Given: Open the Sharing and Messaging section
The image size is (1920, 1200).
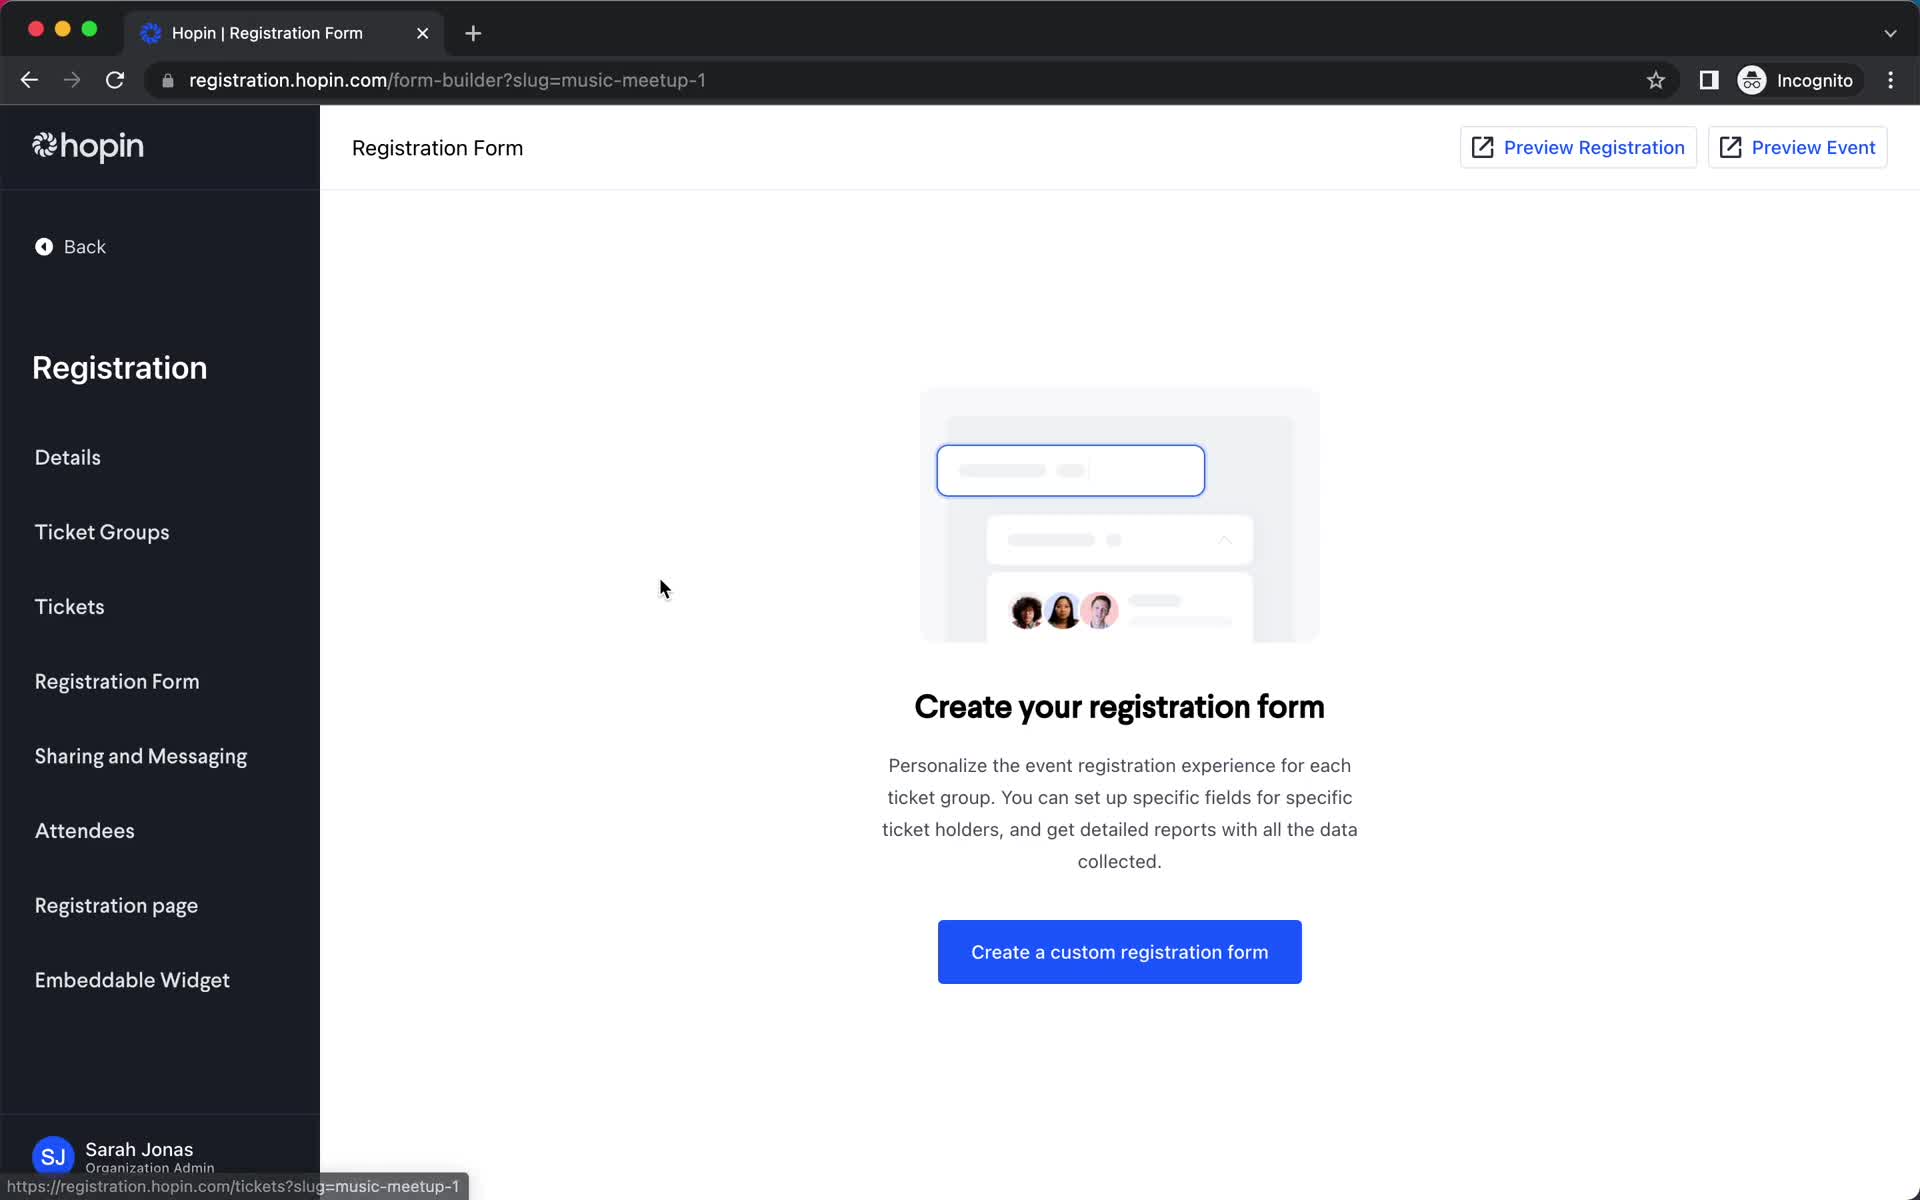Looking at the screenshot, I should point(141,756).
